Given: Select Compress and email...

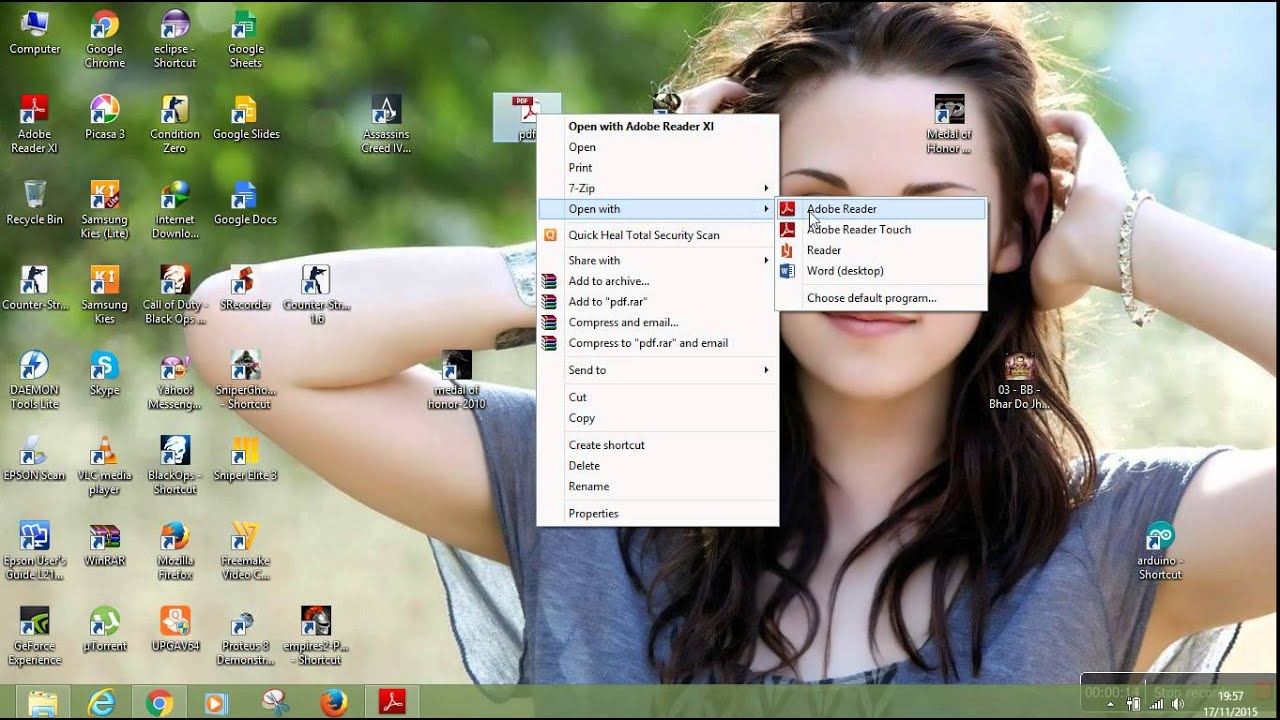Looking at the screenshot, I should click(658, 322).
